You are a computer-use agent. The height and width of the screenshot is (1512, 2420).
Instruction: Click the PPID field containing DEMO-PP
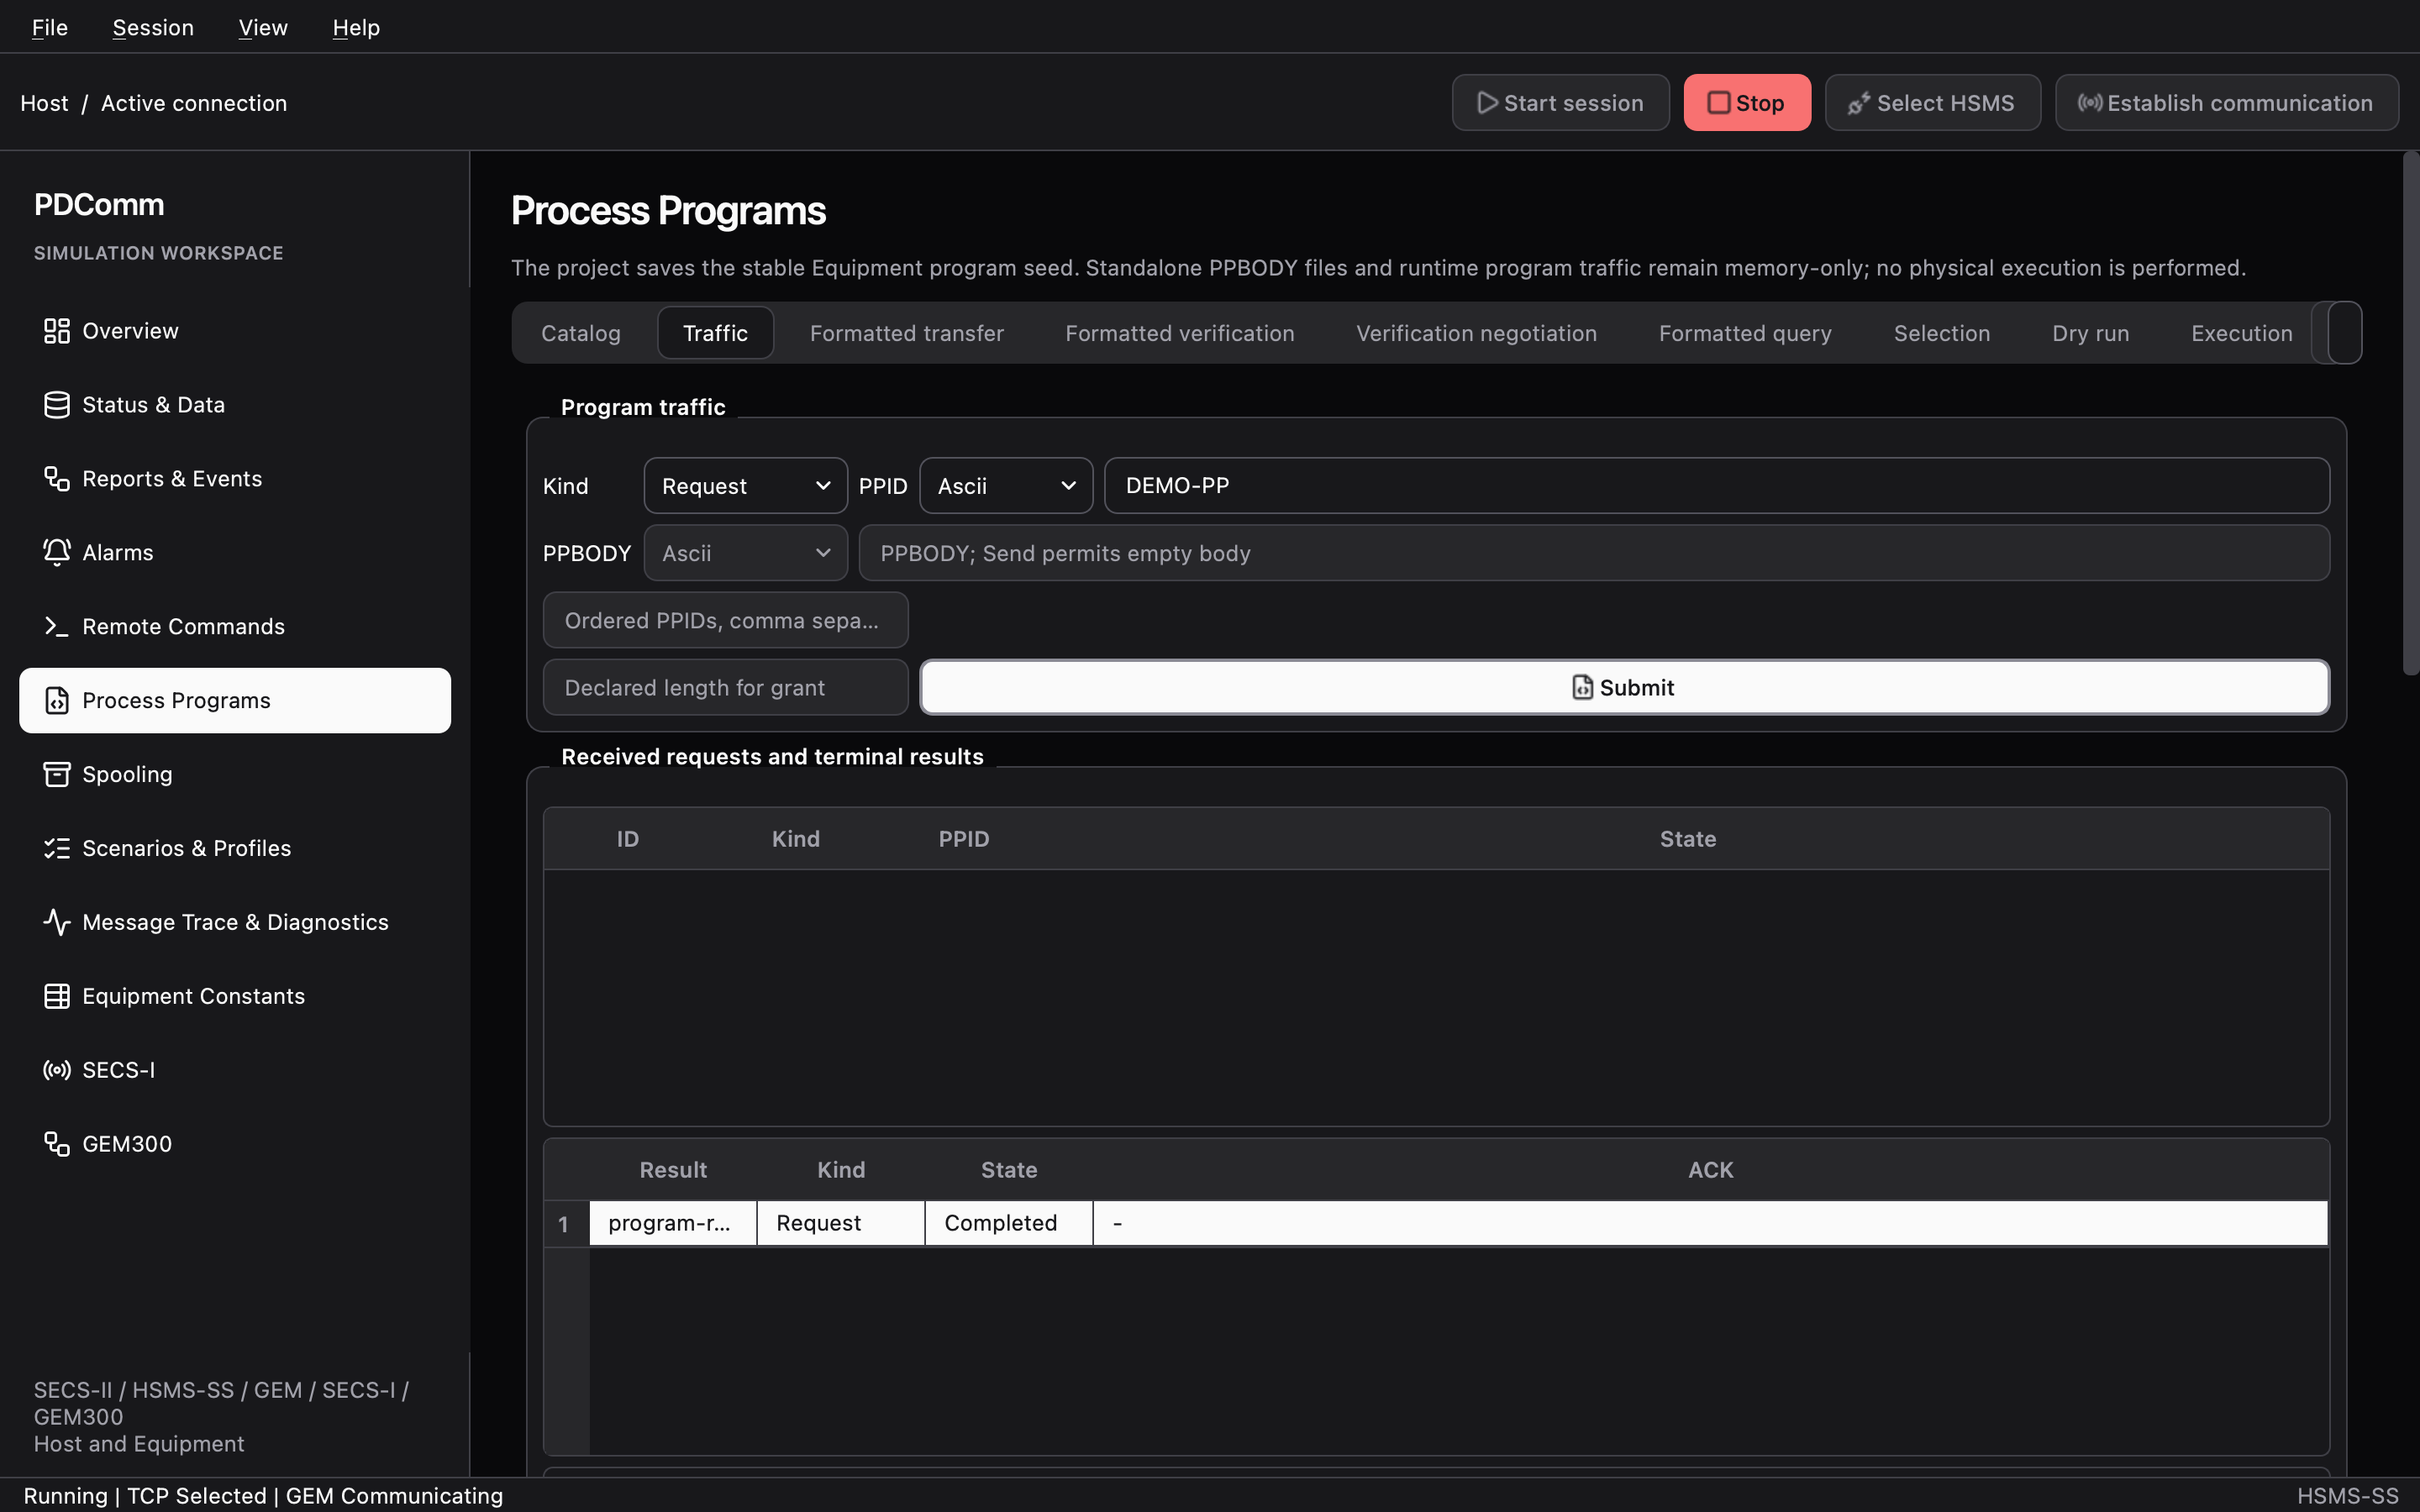click(x=1716, y=486)
